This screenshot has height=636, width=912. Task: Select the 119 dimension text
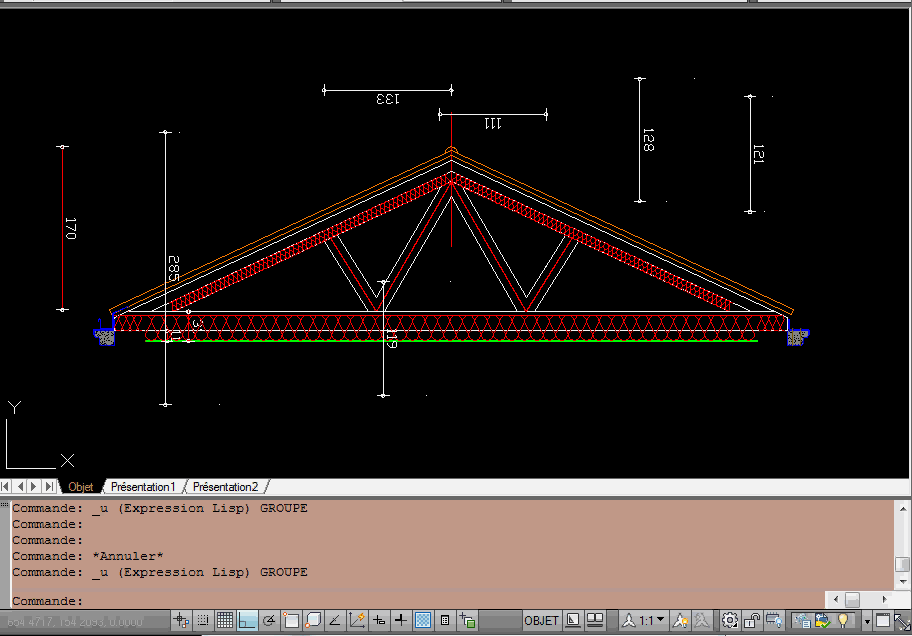point(391,339)
